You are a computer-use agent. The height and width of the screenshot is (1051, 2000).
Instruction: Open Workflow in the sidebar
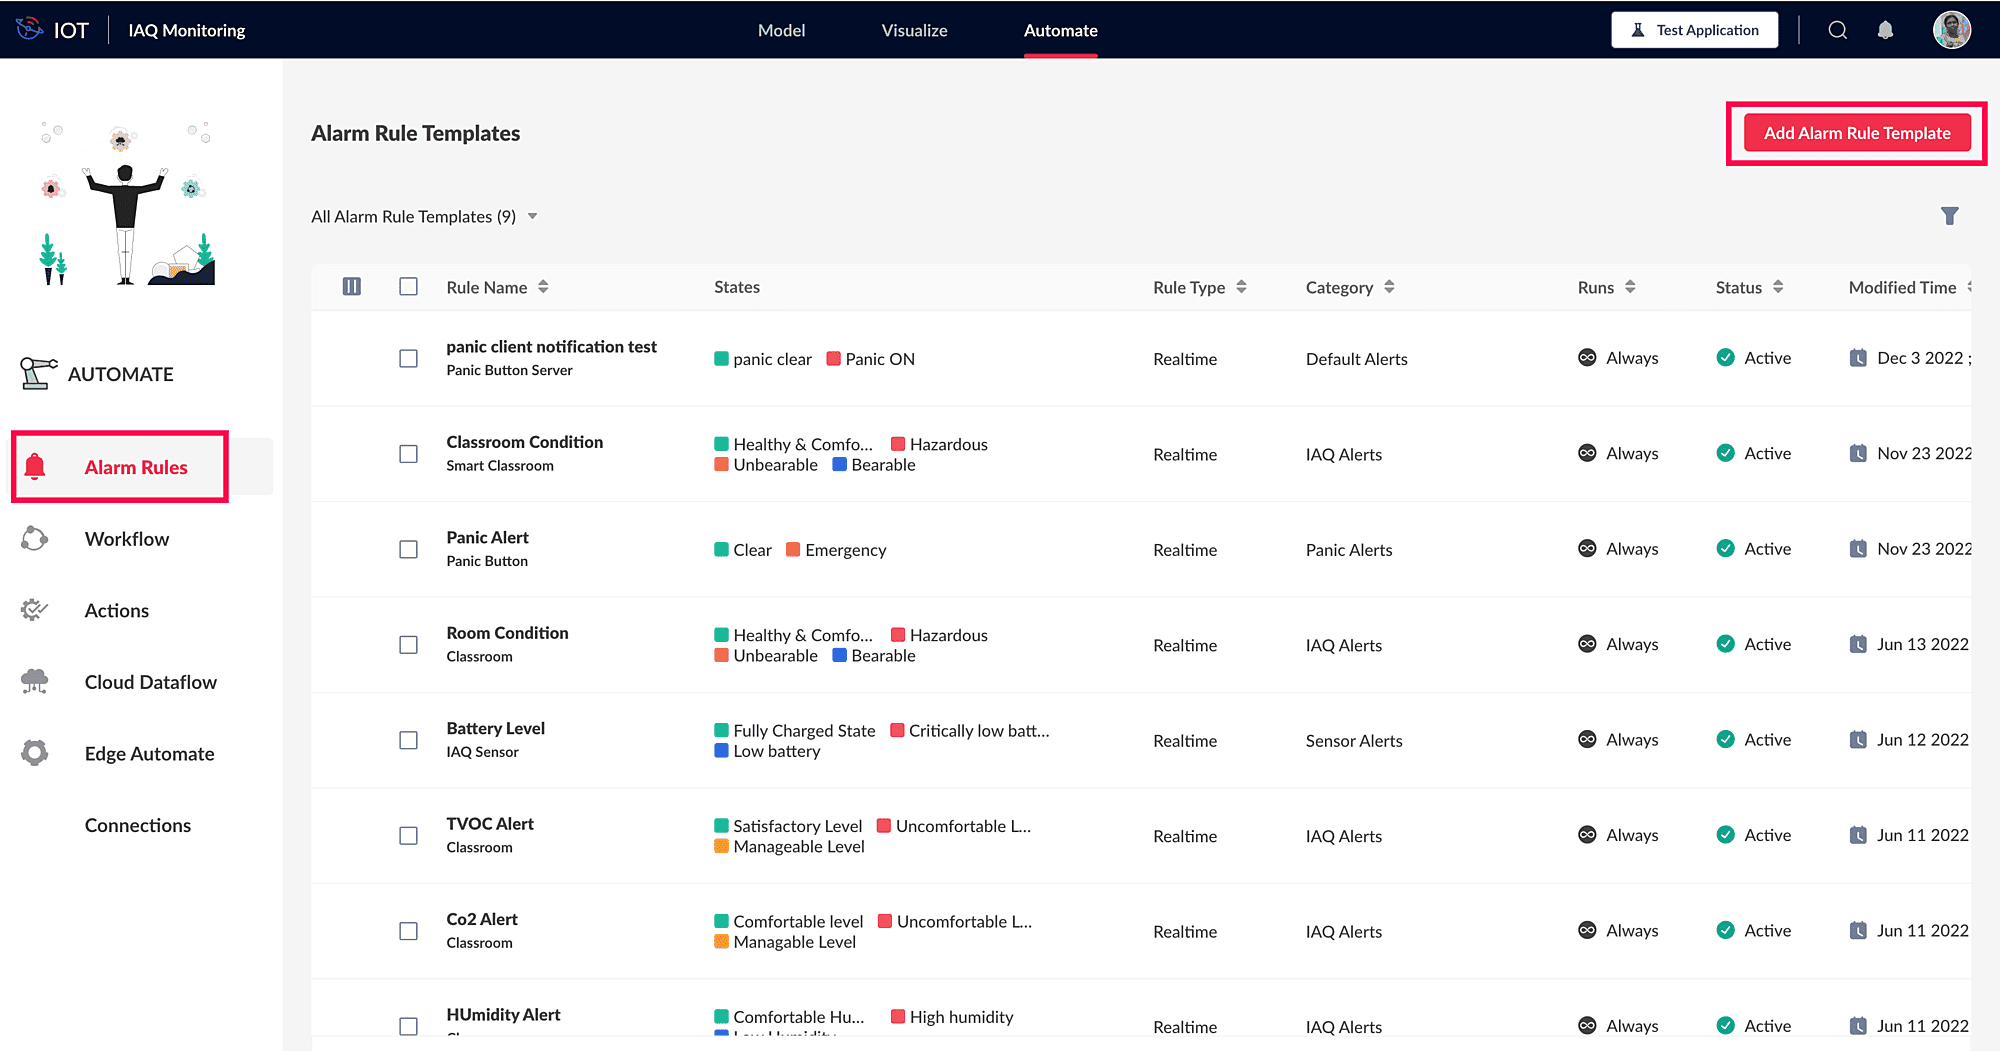(127, 539)
